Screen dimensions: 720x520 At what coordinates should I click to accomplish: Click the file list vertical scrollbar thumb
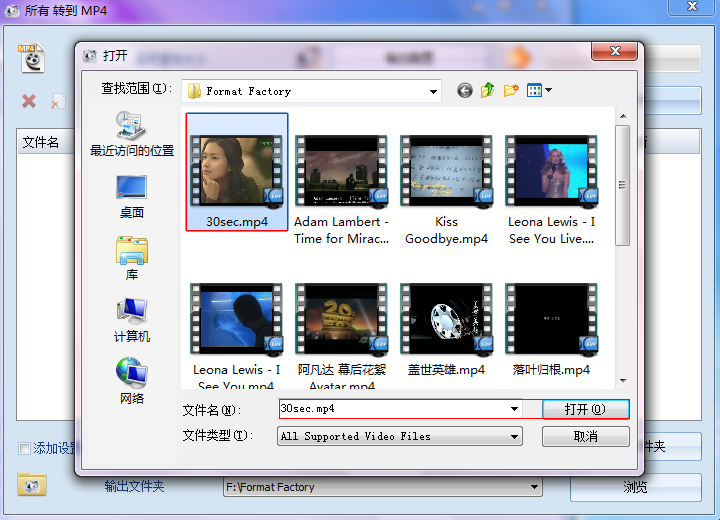(623, 185)
